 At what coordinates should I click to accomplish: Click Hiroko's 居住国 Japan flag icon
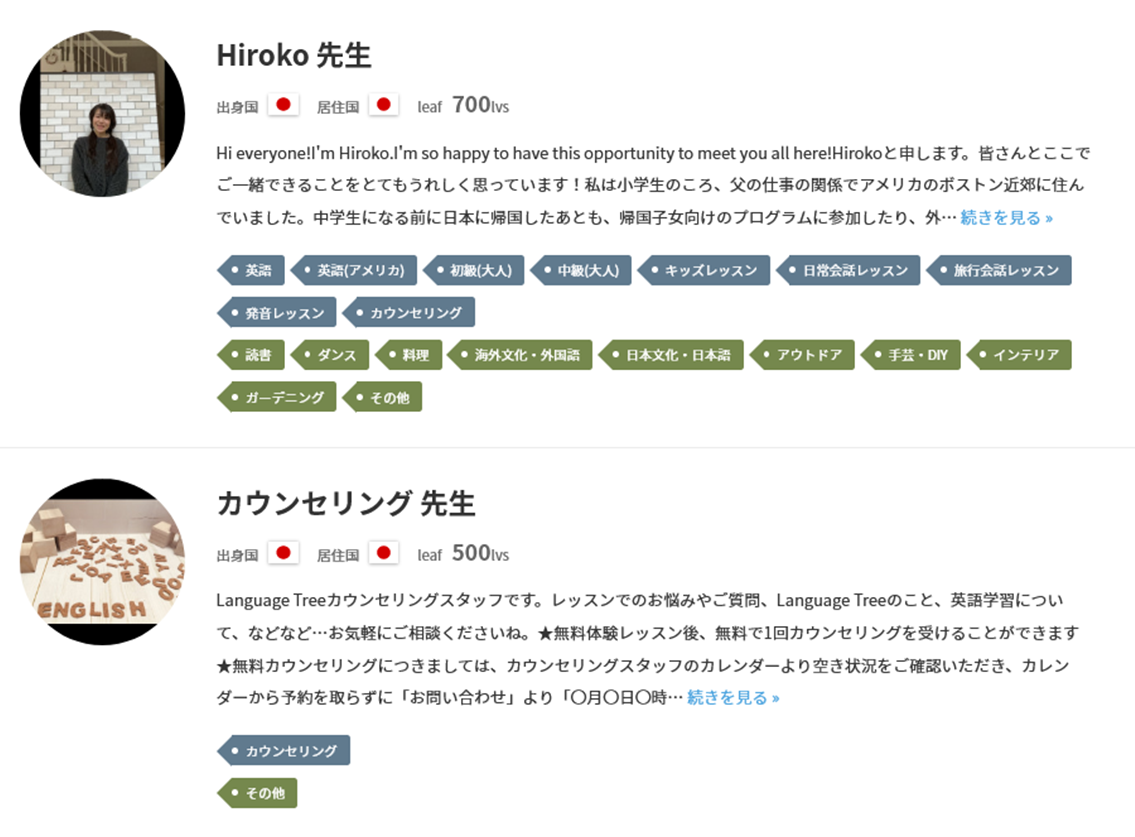click(x=384, y=105)
